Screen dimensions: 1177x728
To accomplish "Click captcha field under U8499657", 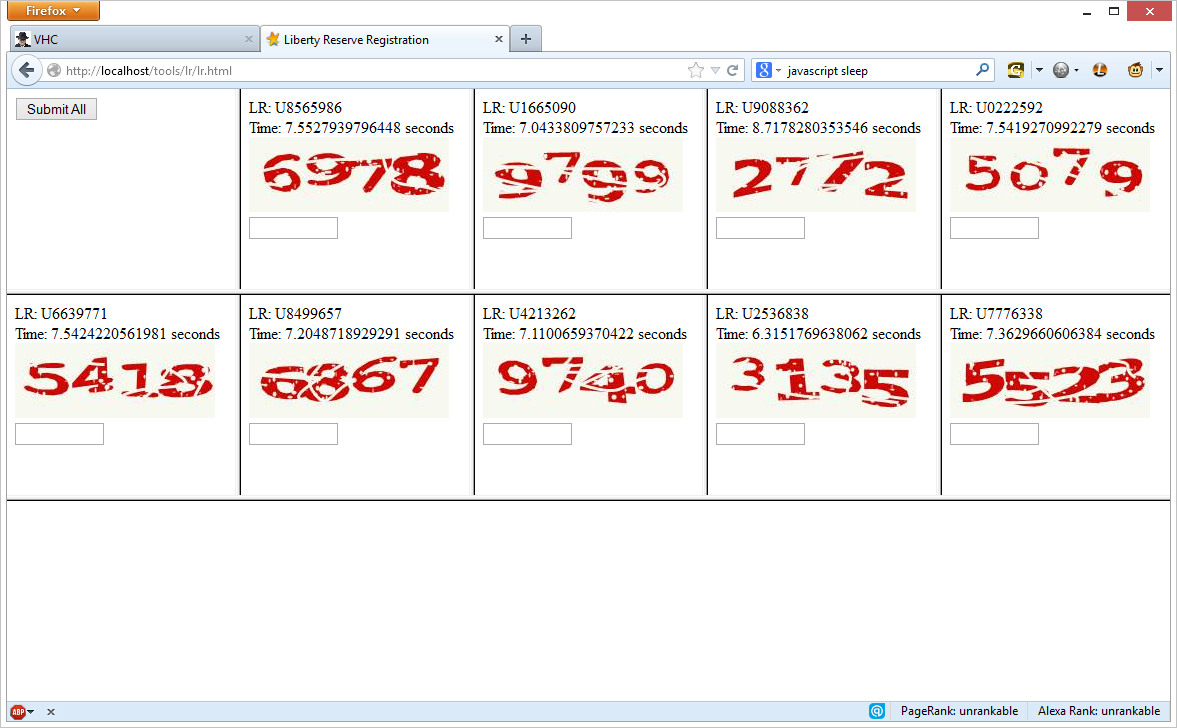I will (293, 434).
